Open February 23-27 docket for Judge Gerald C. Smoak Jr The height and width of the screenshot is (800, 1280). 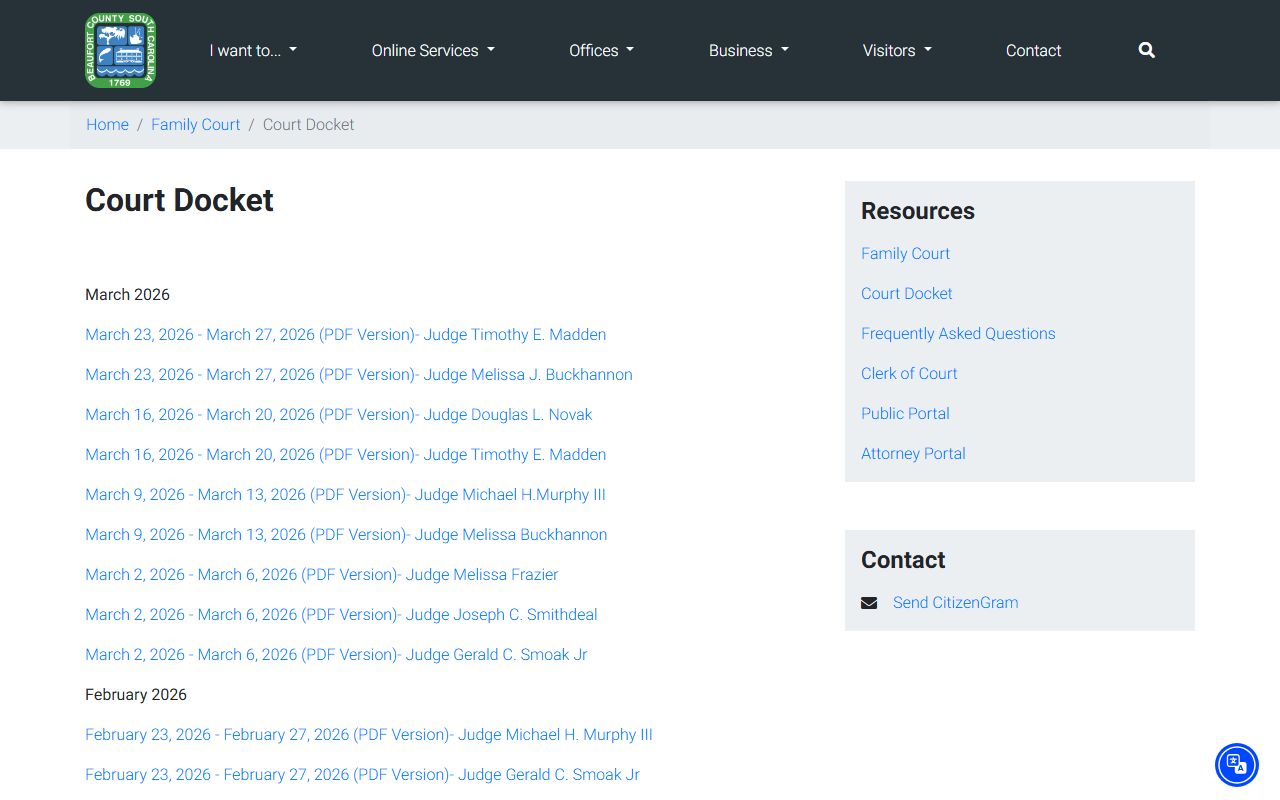click(x=362, y=775)
